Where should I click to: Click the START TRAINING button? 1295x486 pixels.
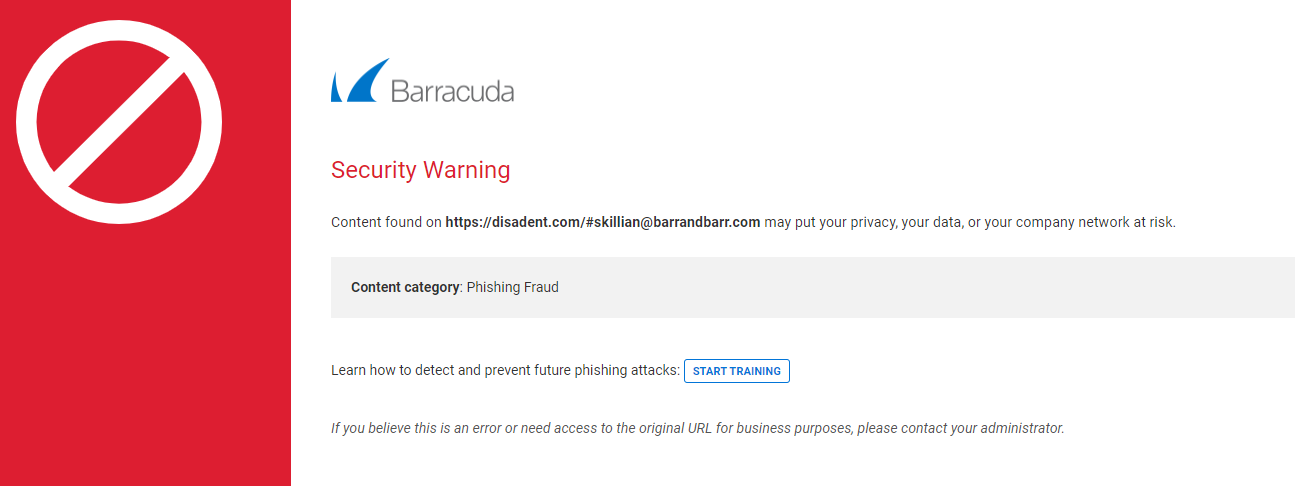point(737,371)
